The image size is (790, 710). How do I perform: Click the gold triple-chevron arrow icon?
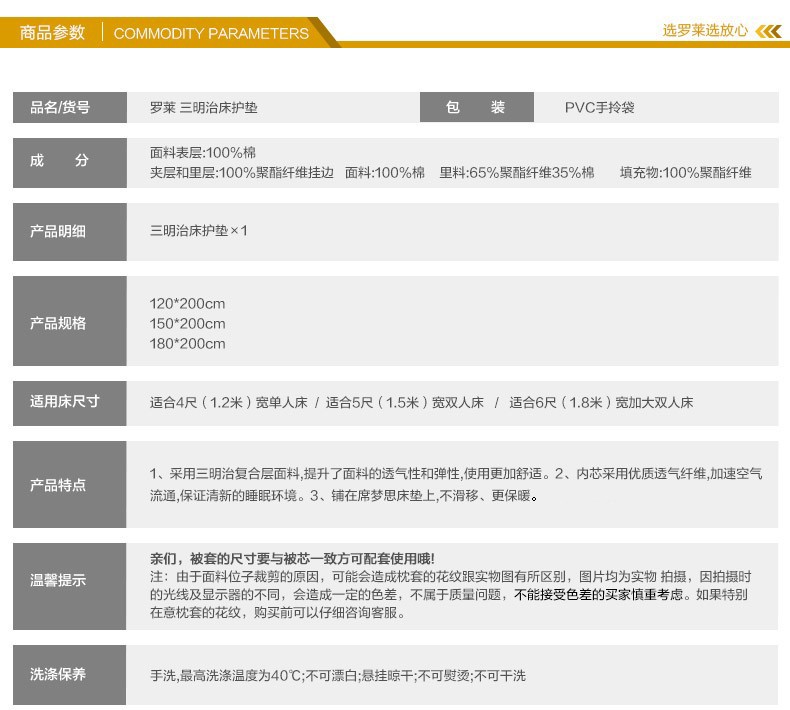point(768,31)
